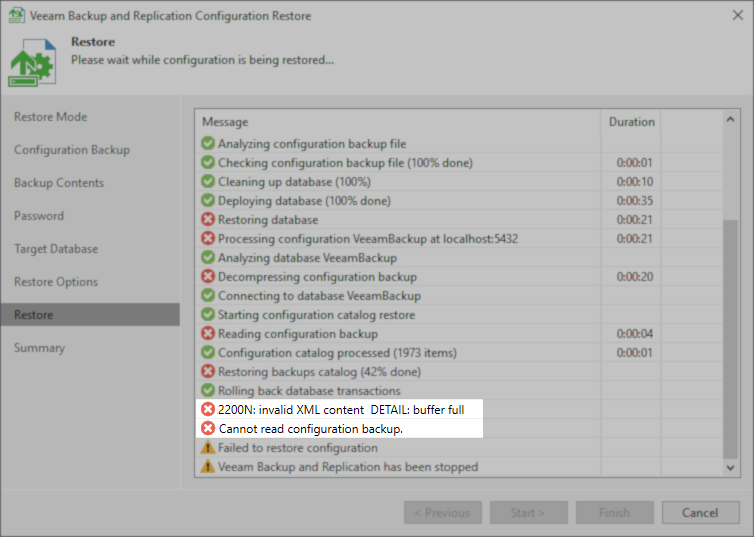Click the large restore configuration header icon

[x=32, y=62]
